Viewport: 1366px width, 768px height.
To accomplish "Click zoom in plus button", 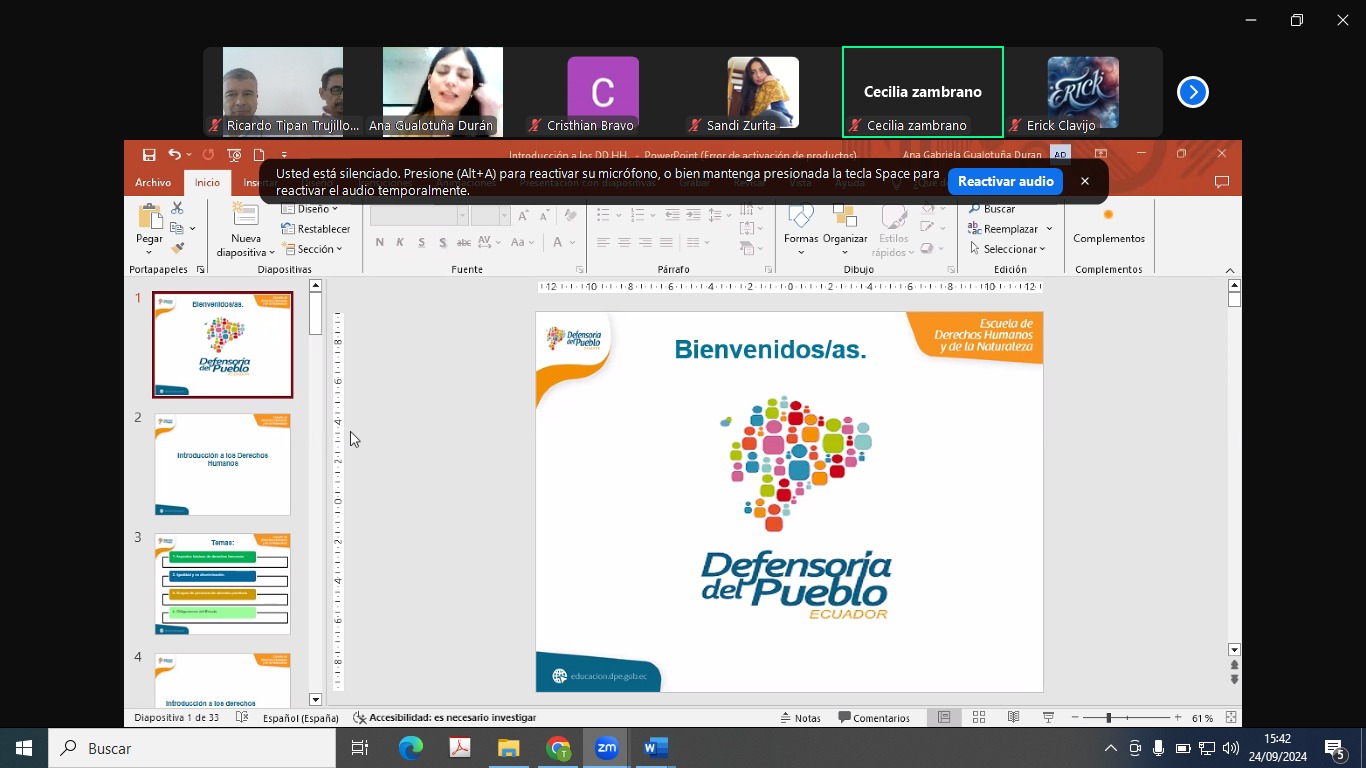I will [x=1178, y=718].
